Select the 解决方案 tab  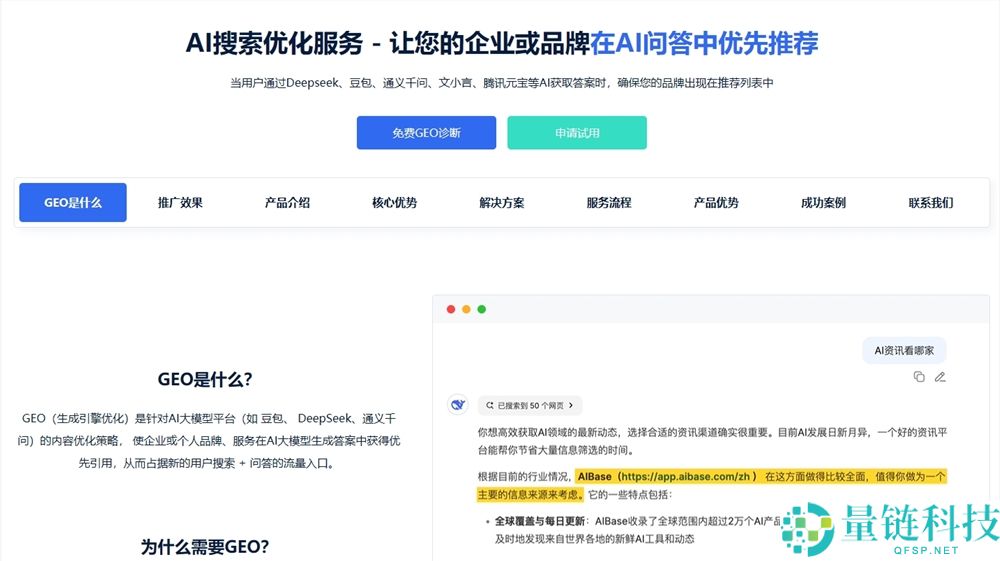point(501,202)
